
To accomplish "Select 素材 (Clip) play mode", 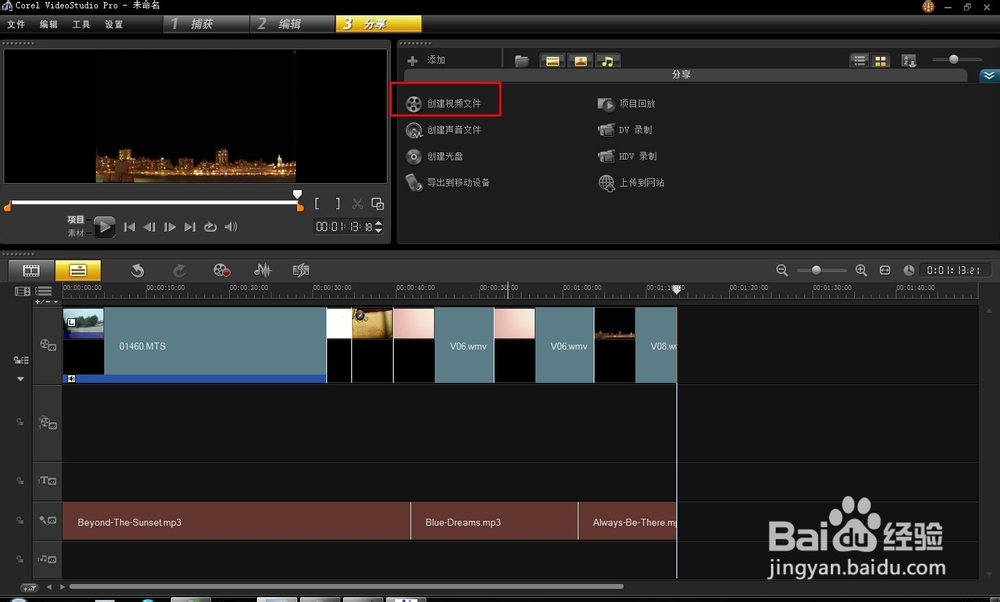I will pyautogui.click(x=75, y=233).
